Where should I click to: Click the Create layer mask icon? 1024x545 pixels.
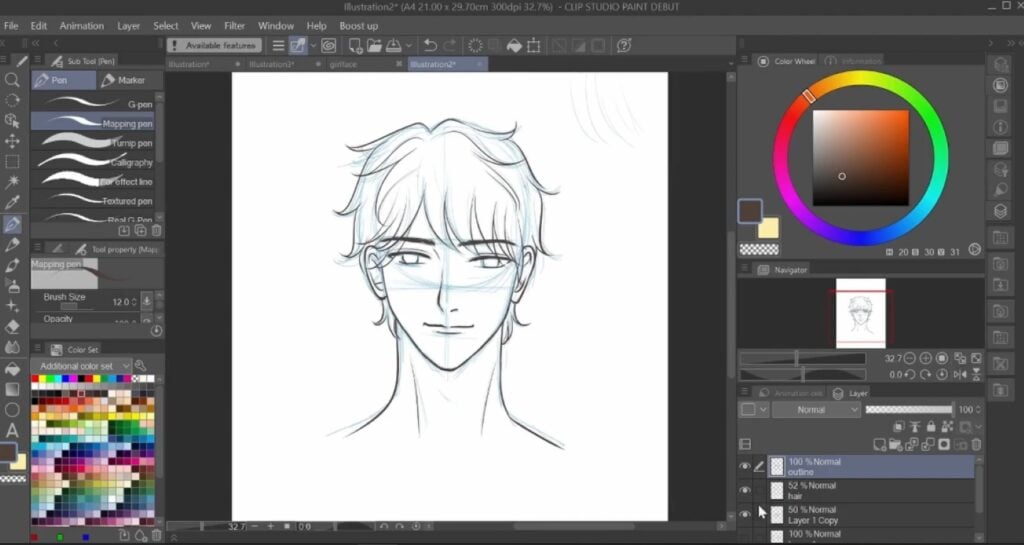click(944, 444)
